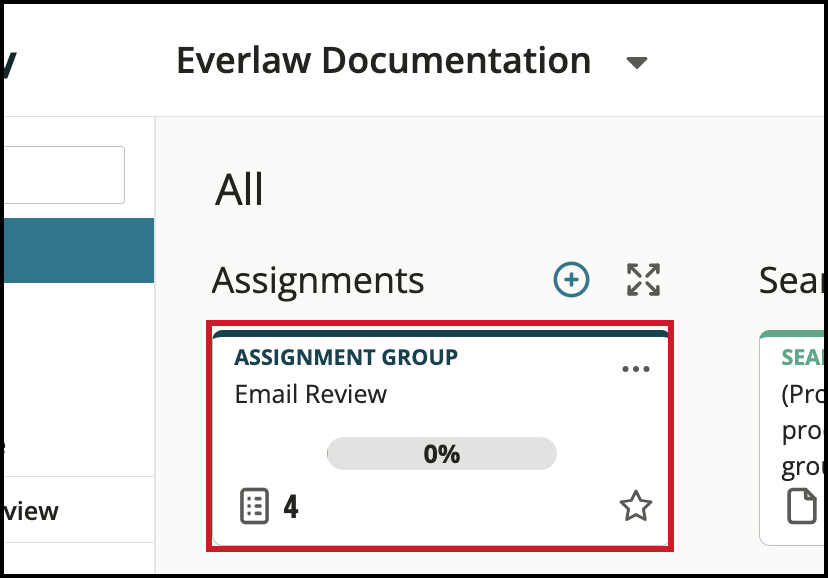Open the three-dot menu on Email Review card
The height and width of the screenshot is (578, 828).
tap(636, 369)
